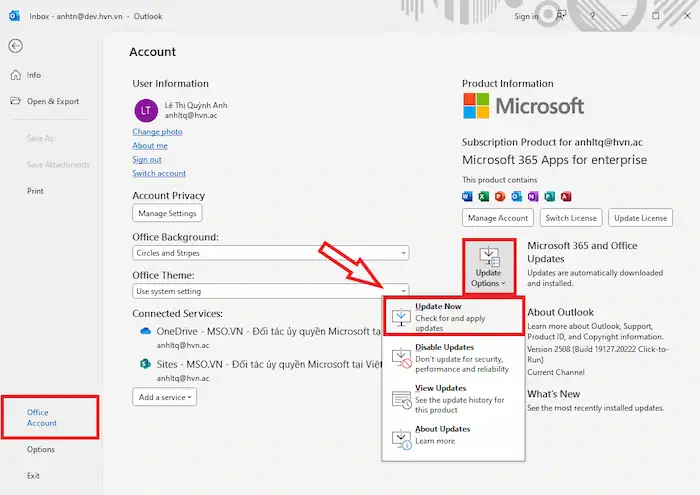Image resolution: width=700 pixels, height=495 pixels.
Task: Click the help question mark icon
Action: [592, 16]
